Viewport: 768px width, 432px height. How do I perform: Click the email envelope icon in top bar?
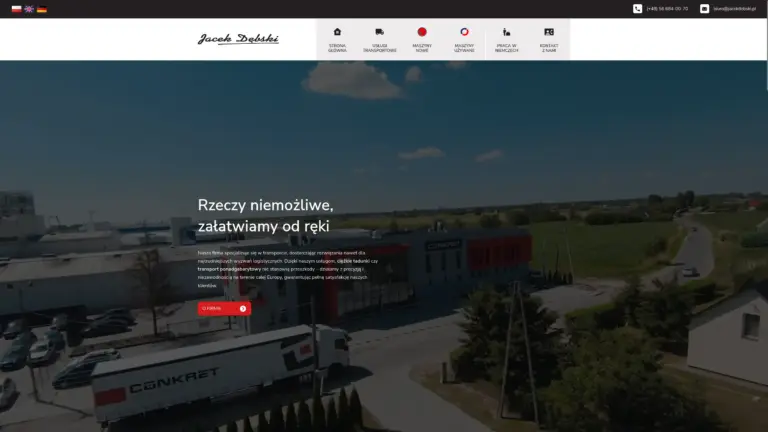click(x=704, y=9)
